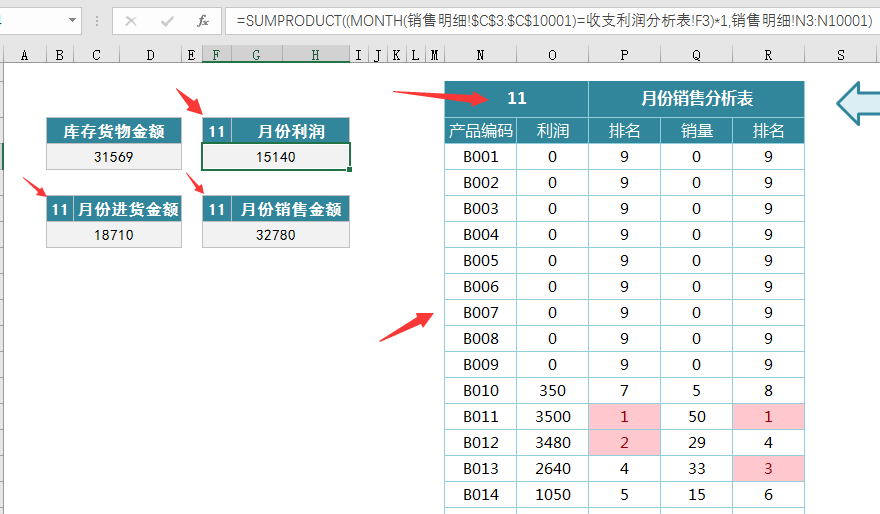Viewport: 880px width, 514px height.
Task: Select profit cell 350 for B010
Action: pyautogui.click(x=552, y=391)
